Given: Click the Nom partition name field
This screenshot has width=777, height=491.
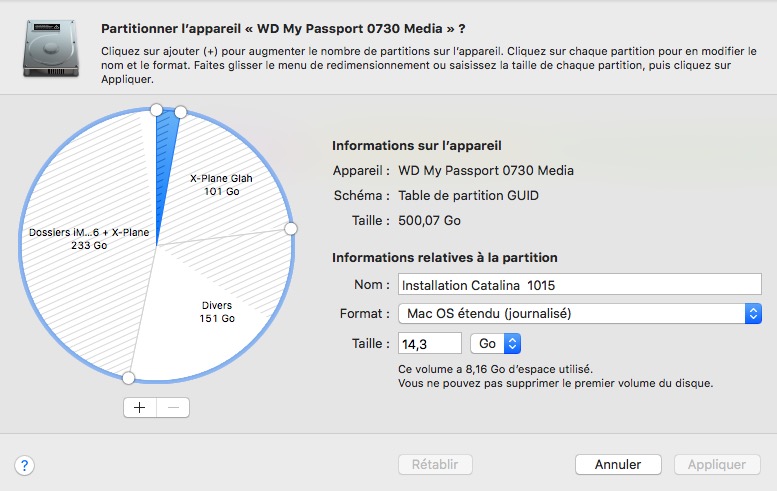Looking at the screenshot, I should (580, 284).
